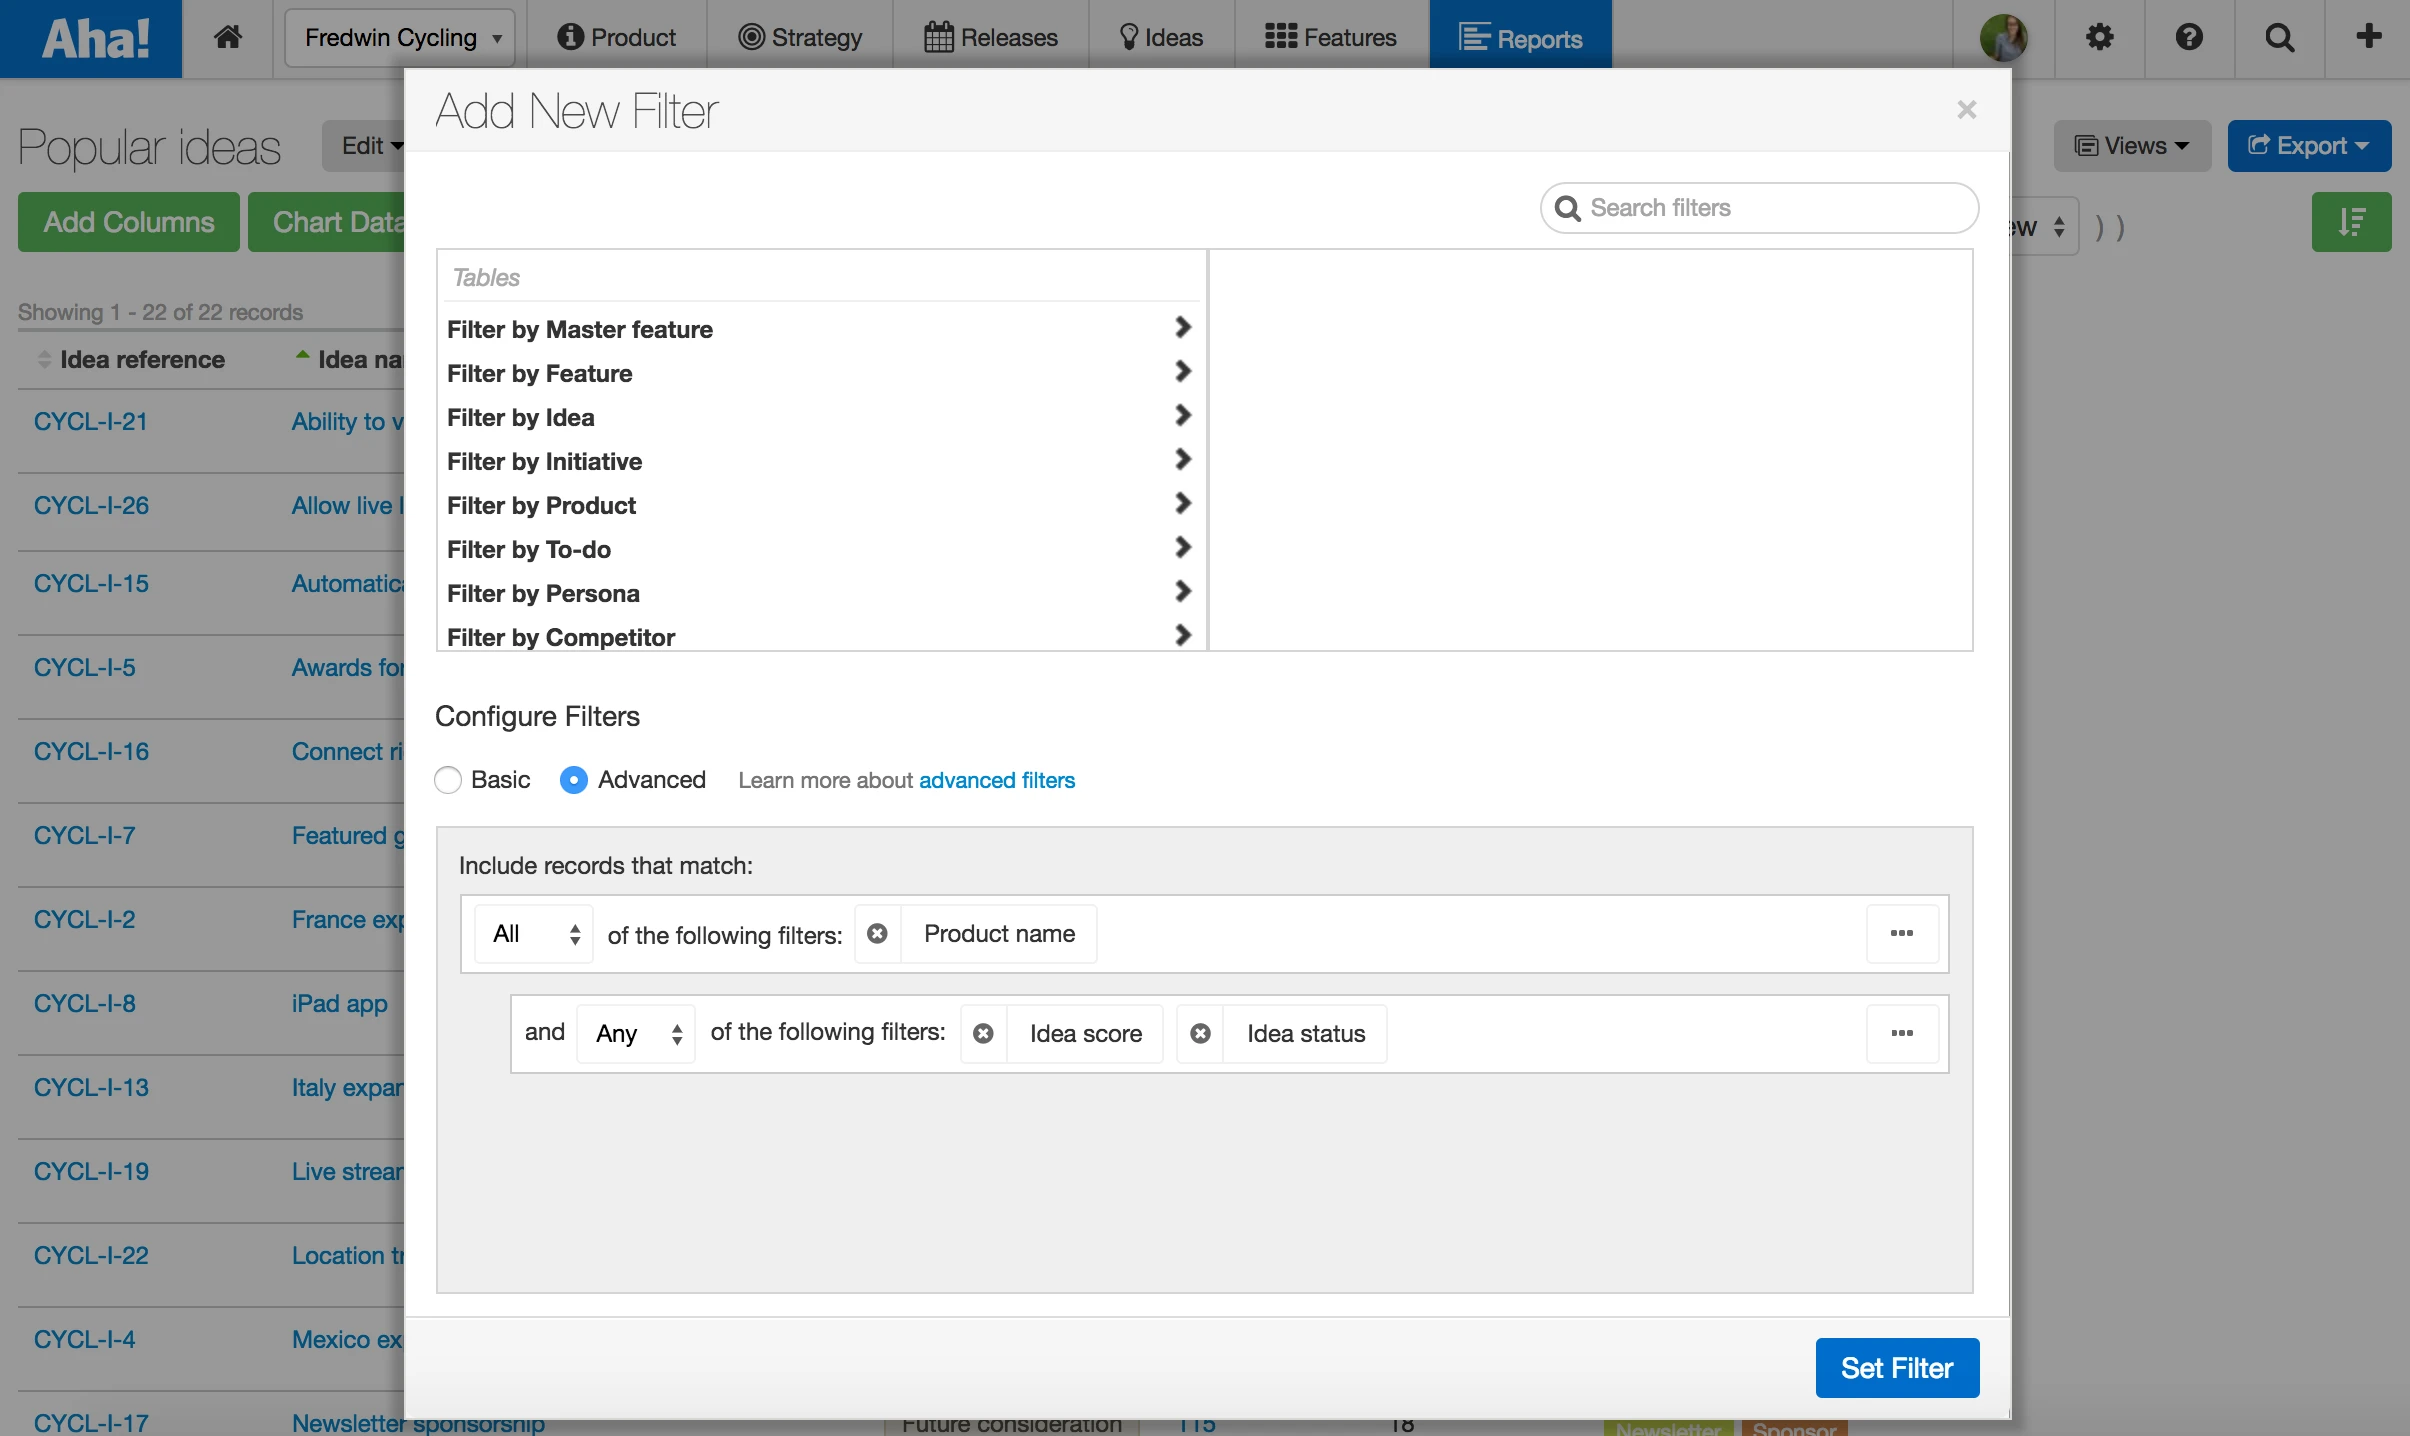Click the Set Filter button
2410x1436 pixels.
point(1896,1368)
